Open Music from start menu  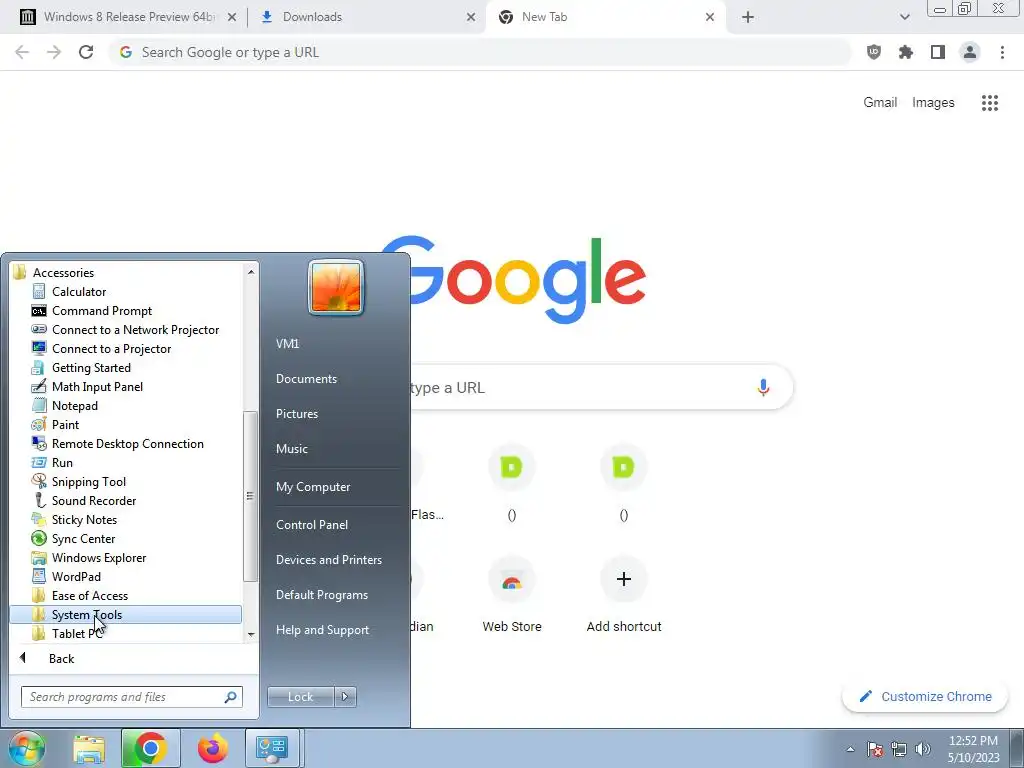[x=291, y=449]
